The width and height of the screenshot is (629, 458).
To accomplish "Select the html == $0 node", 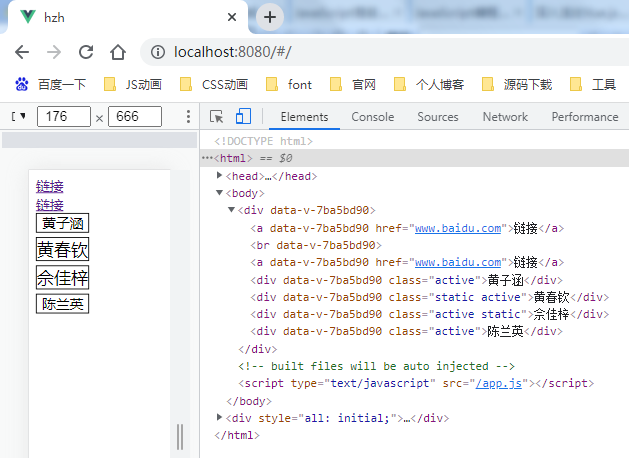I will (414, 158).
